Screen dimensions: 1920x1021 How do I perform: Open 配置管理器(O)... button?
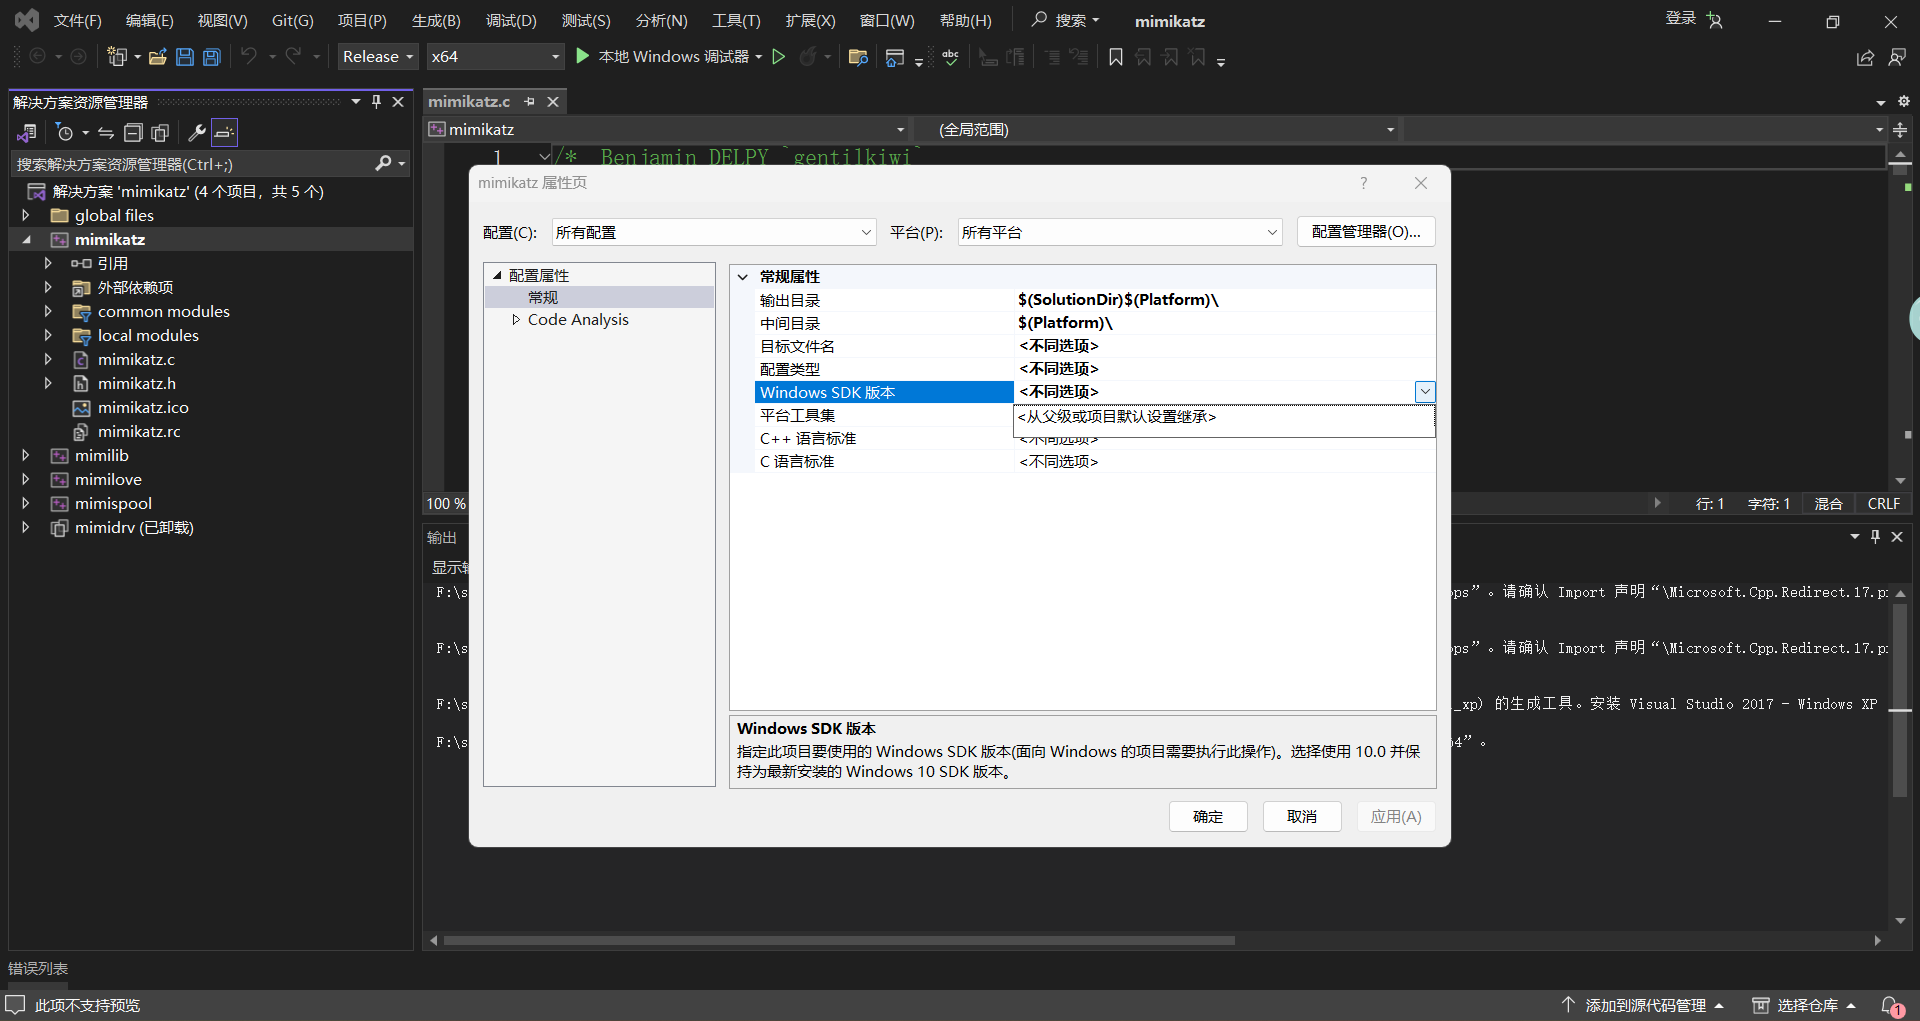(1366, 231)
